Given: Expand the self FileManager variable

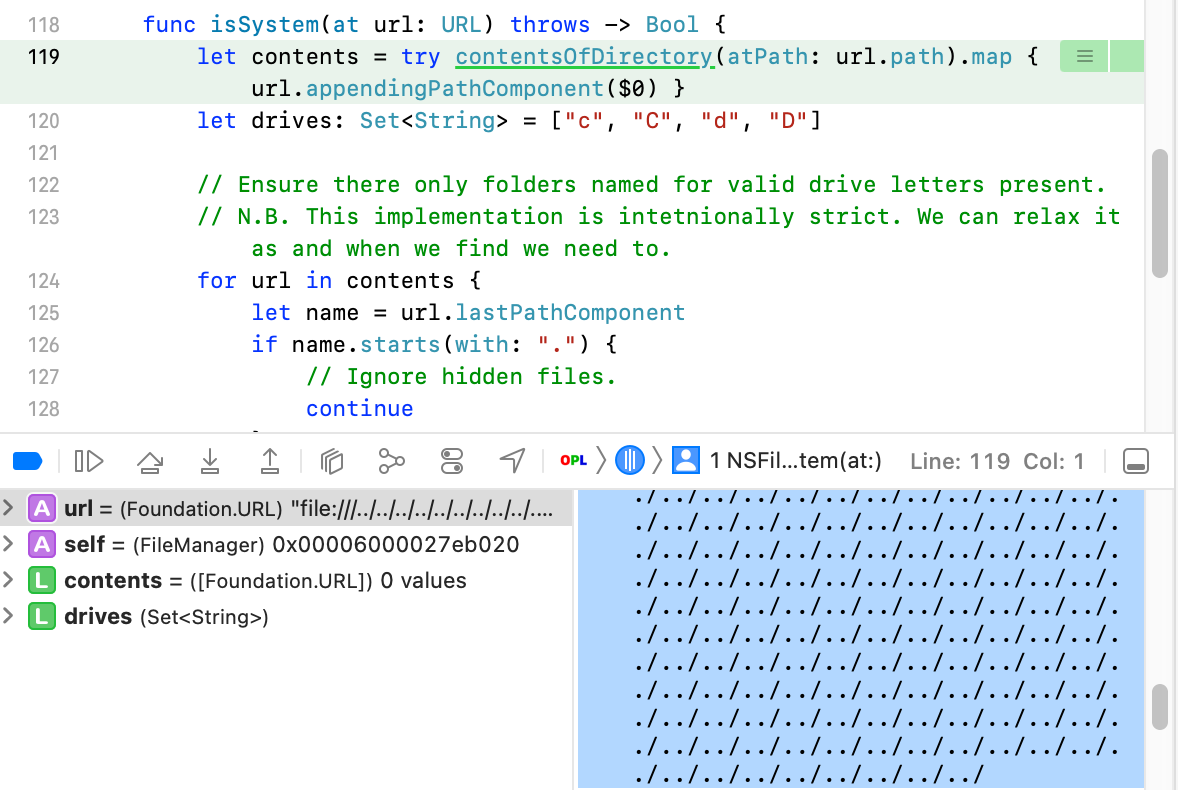Looking at the screenshot, I should tap(9, 546).
